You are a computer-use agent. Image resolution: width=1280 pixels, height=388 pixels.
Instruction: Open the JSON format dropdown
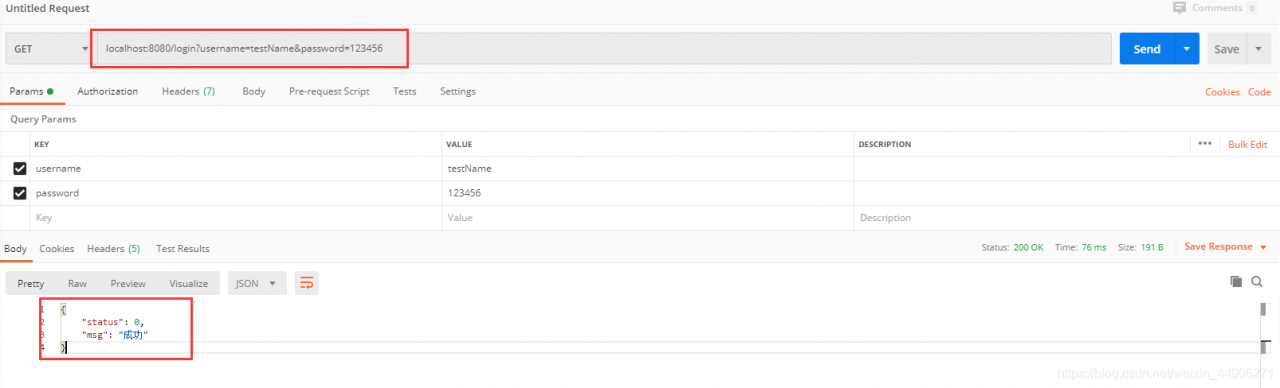pos(258,283)
